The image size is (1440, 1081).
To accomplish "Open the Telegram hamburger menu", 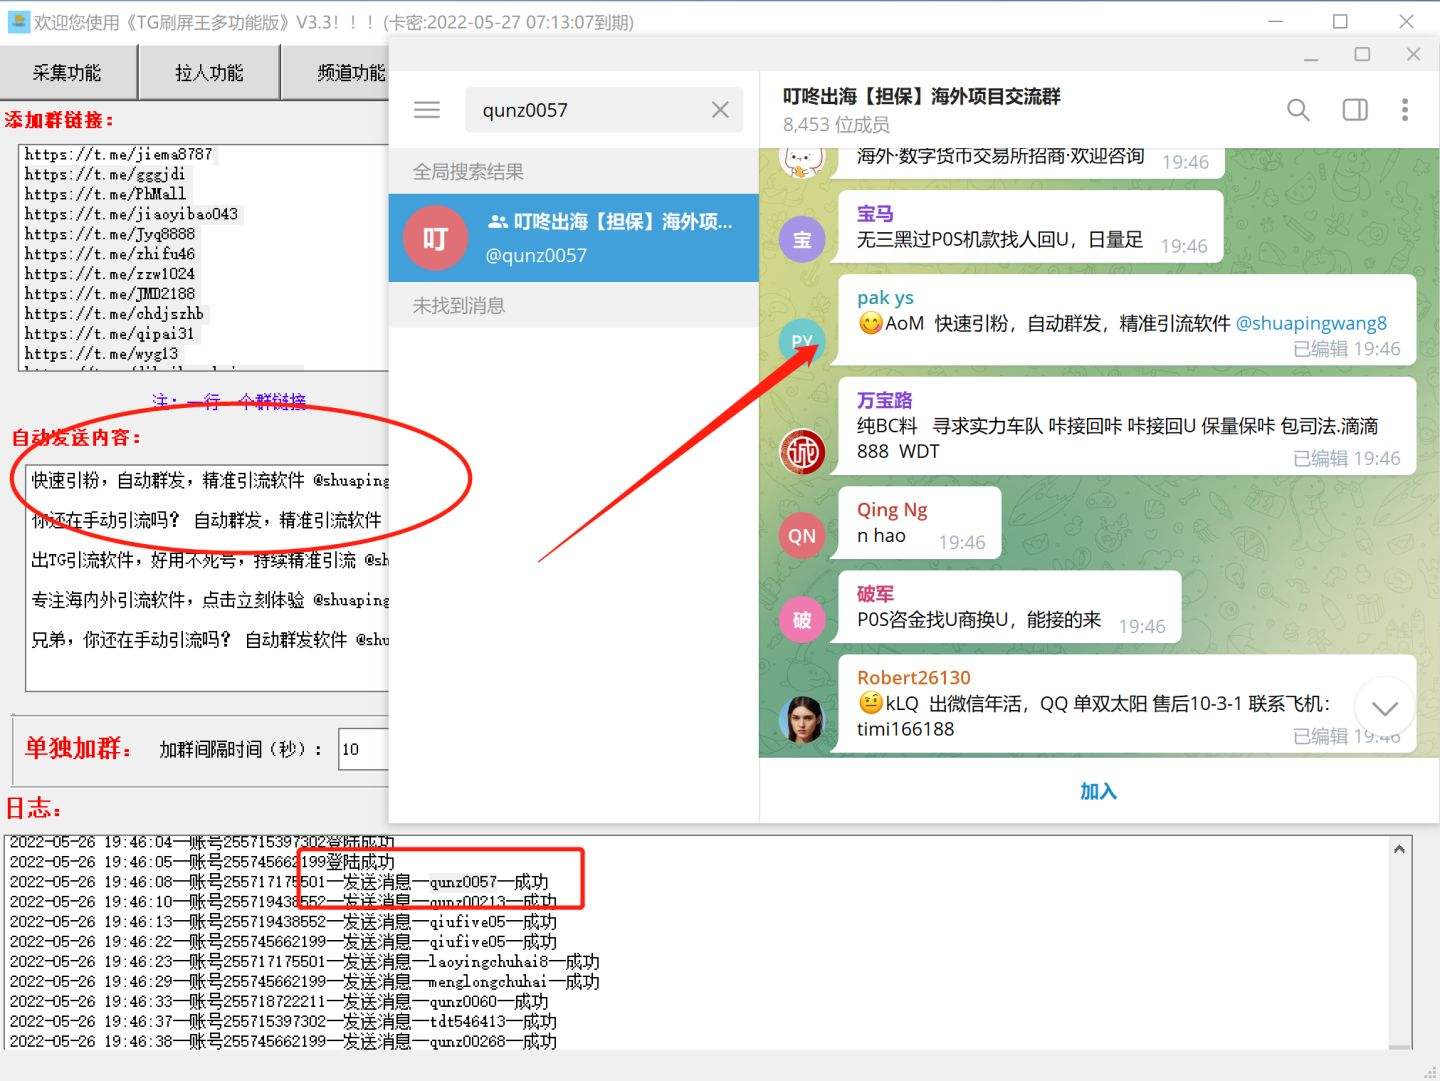I will [x=427, y=110].
